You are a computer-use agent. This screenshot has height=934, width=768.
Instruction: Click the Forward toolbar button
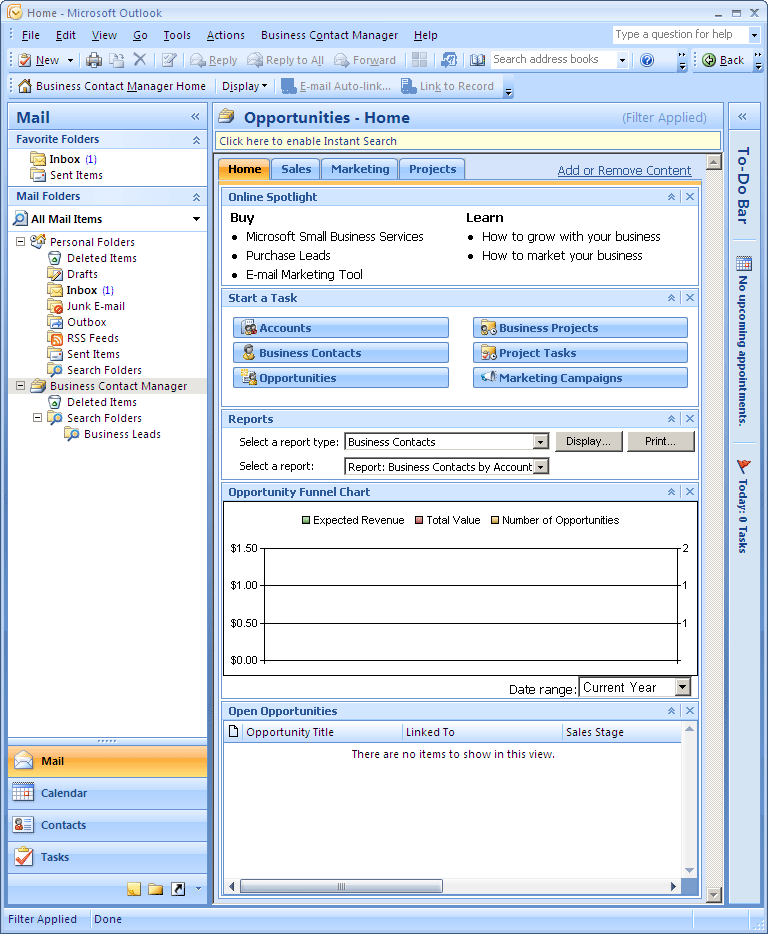(365, 60)
